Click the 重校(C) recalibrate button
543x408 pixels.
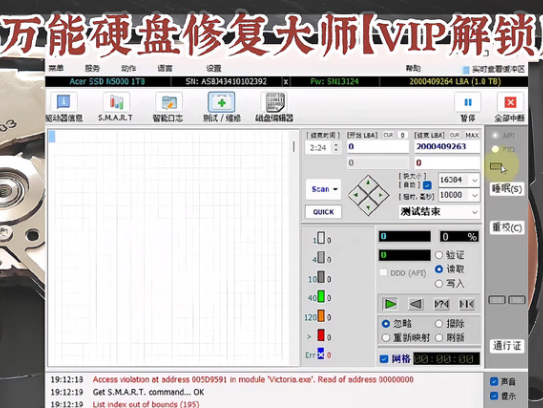pos(507,228)
